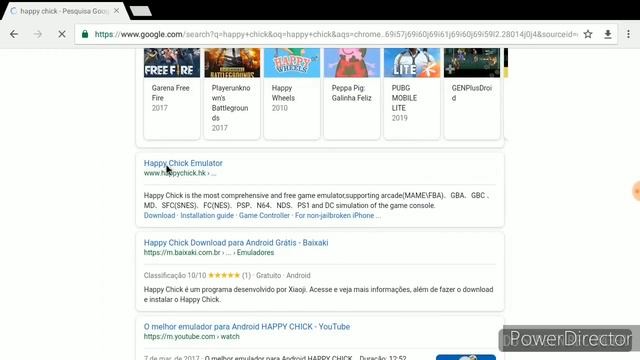Select the Peppa Pig: Galinha Feliz card title

[351, 93]
